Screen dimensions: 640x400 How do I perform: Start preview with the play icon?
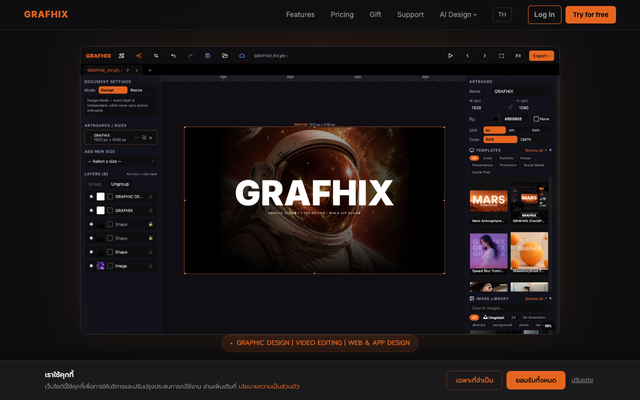[x=450, y=56]
